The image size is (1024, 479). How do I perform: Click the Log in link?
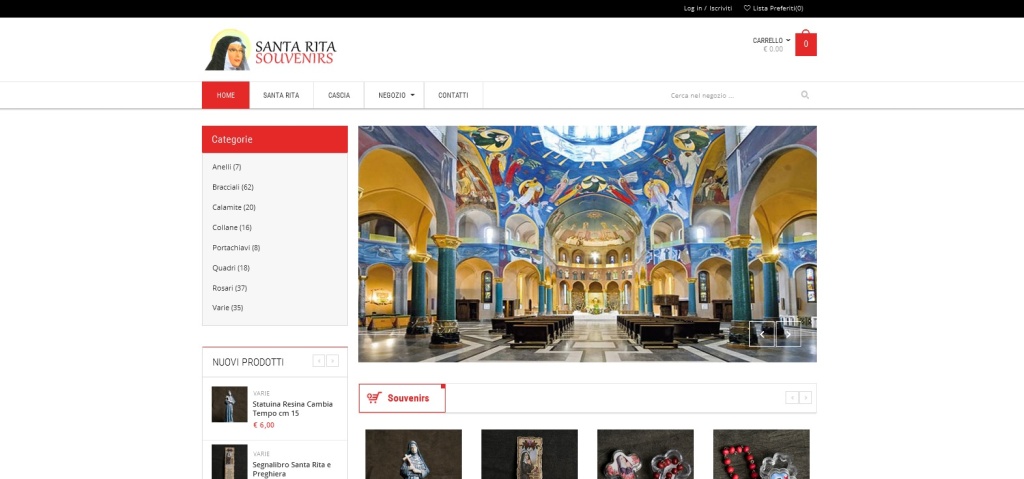(x=692, y=8)
